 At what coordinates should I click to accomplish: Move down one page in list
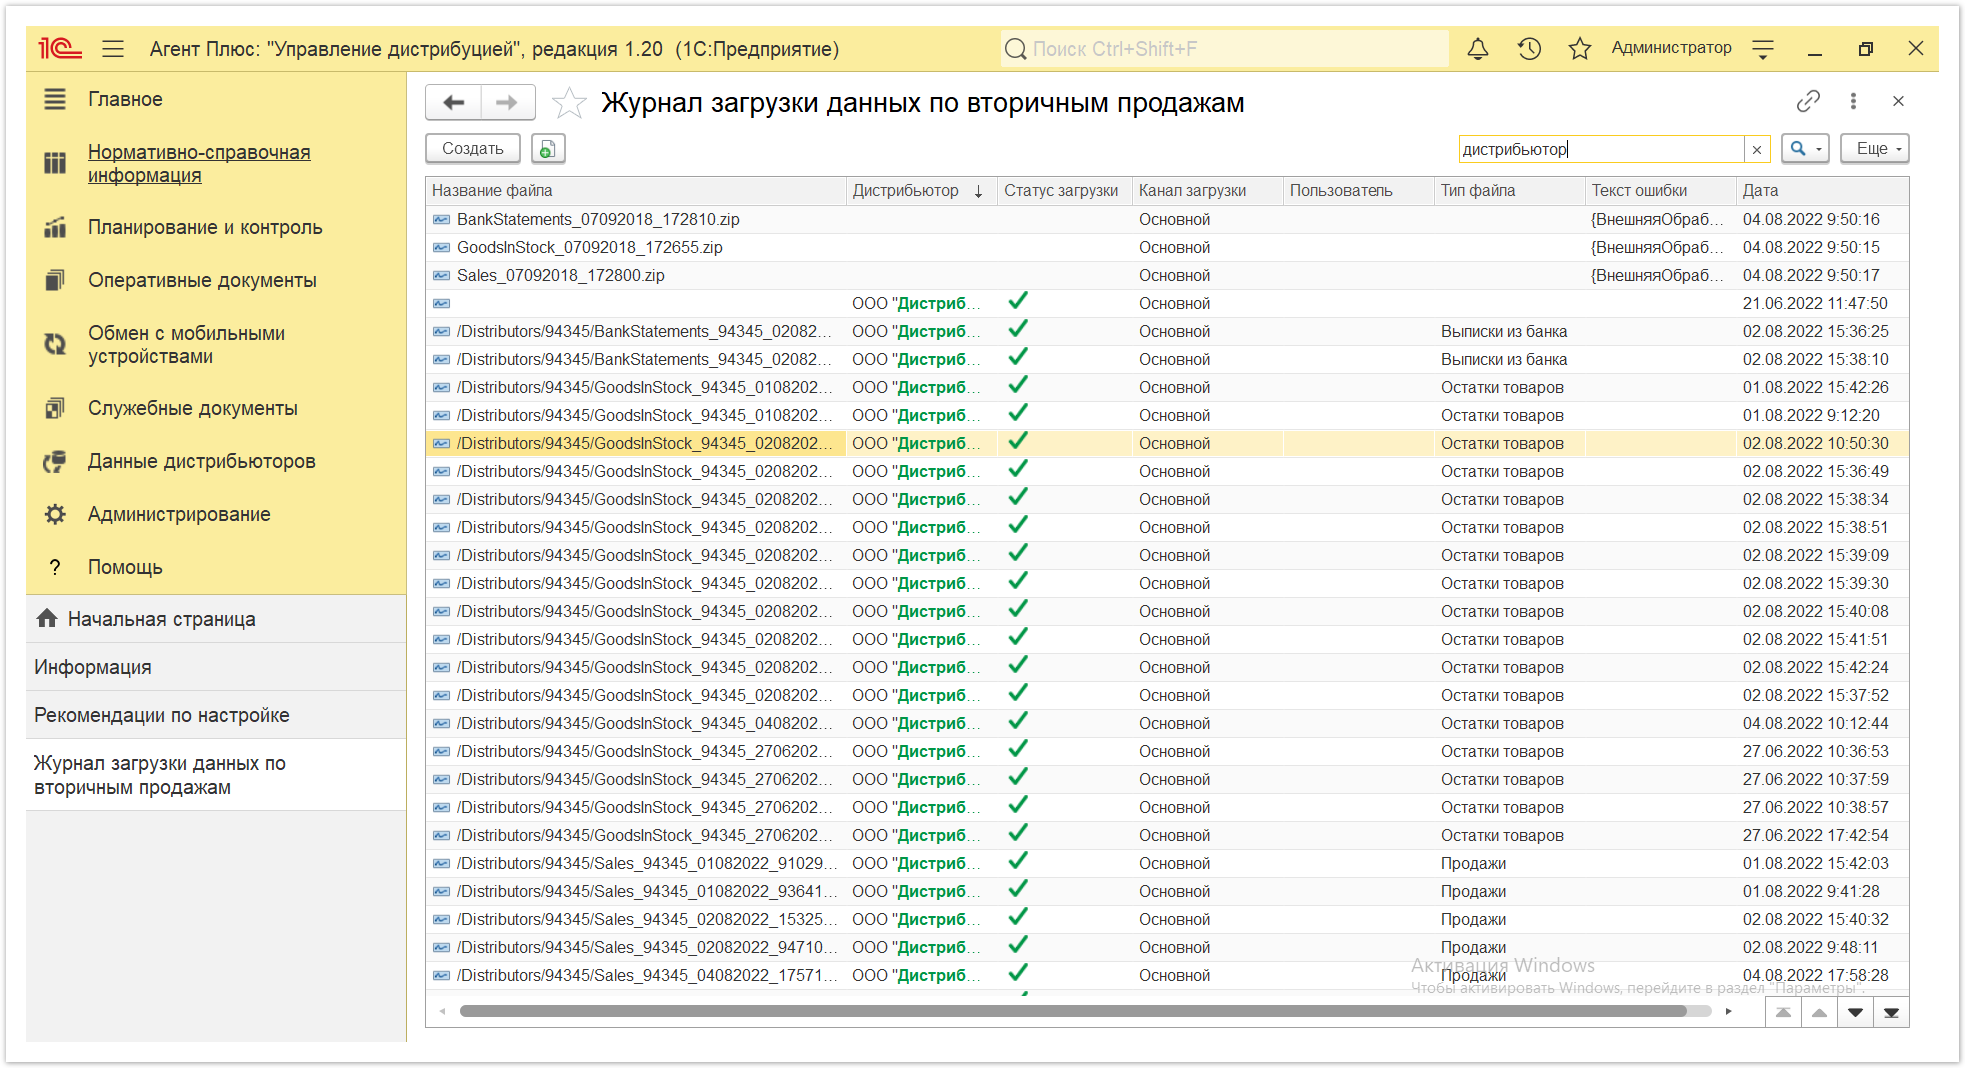[1855, 1012]
